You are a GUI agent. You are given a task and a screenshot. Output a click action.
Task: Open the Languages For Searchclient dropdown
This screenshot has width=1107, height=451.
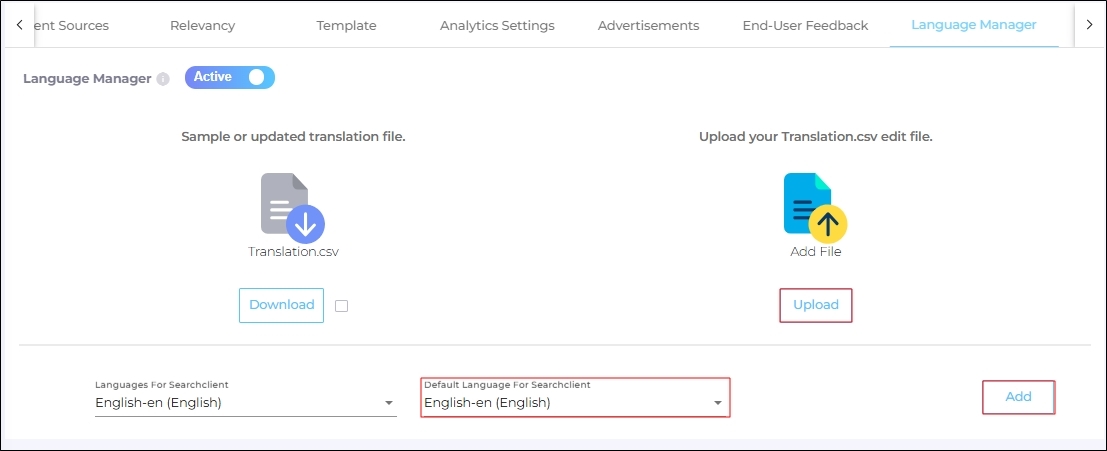[x=245, y=403]
